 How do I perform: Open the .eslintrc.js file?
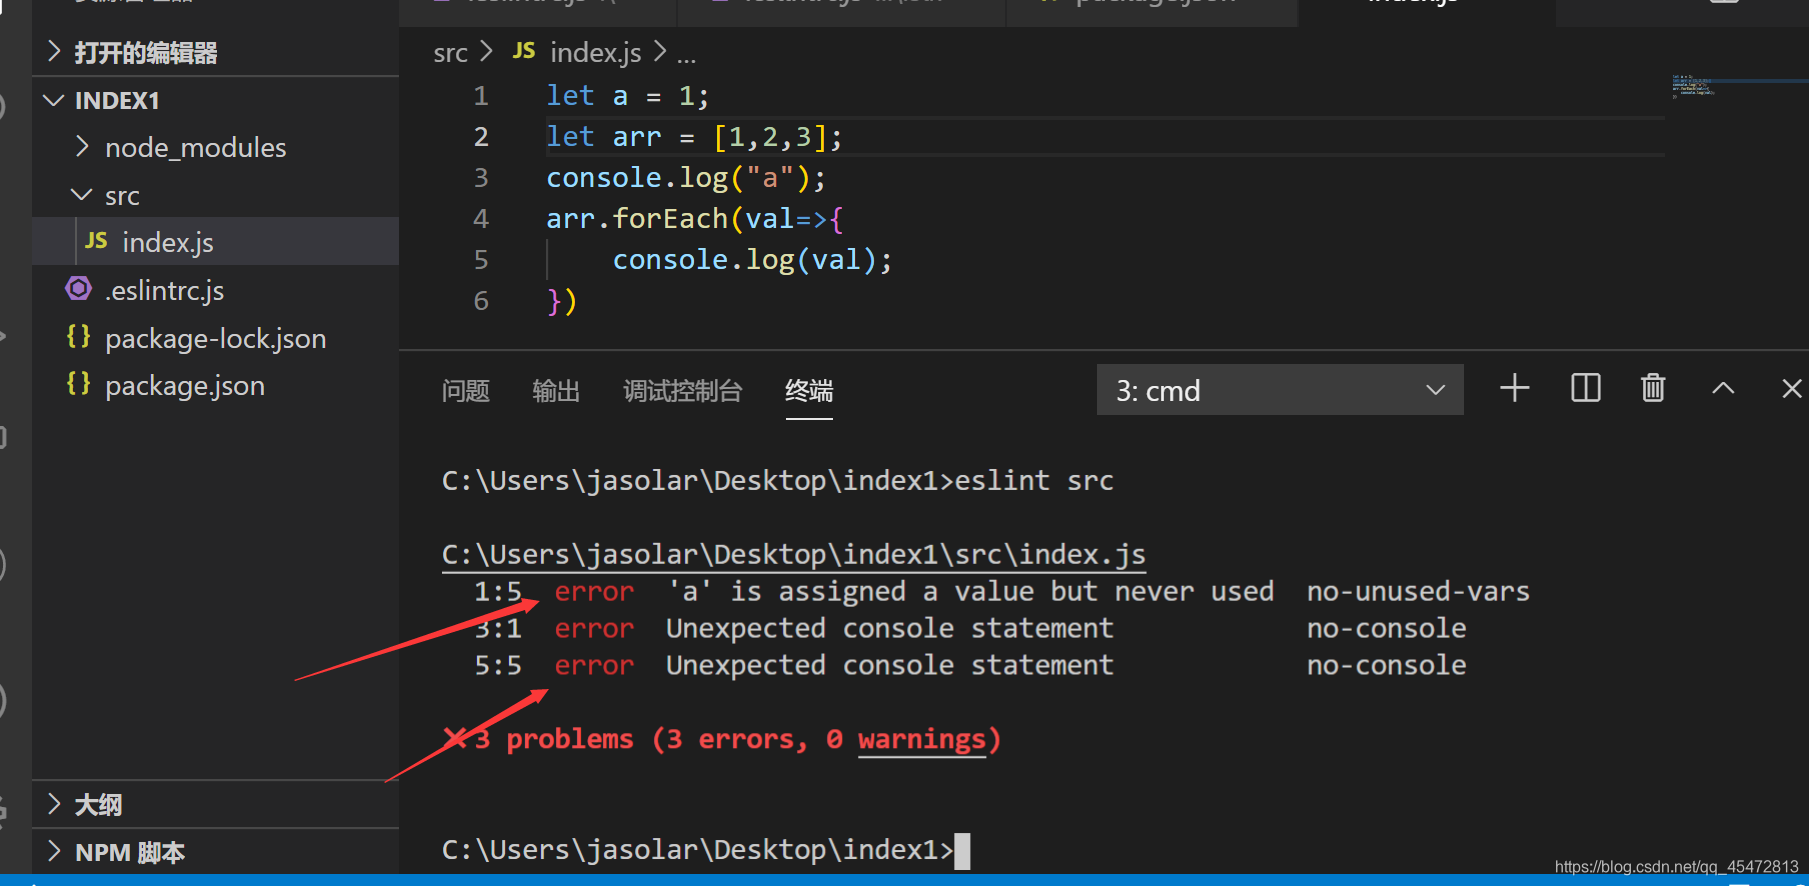tap(164, 291)
